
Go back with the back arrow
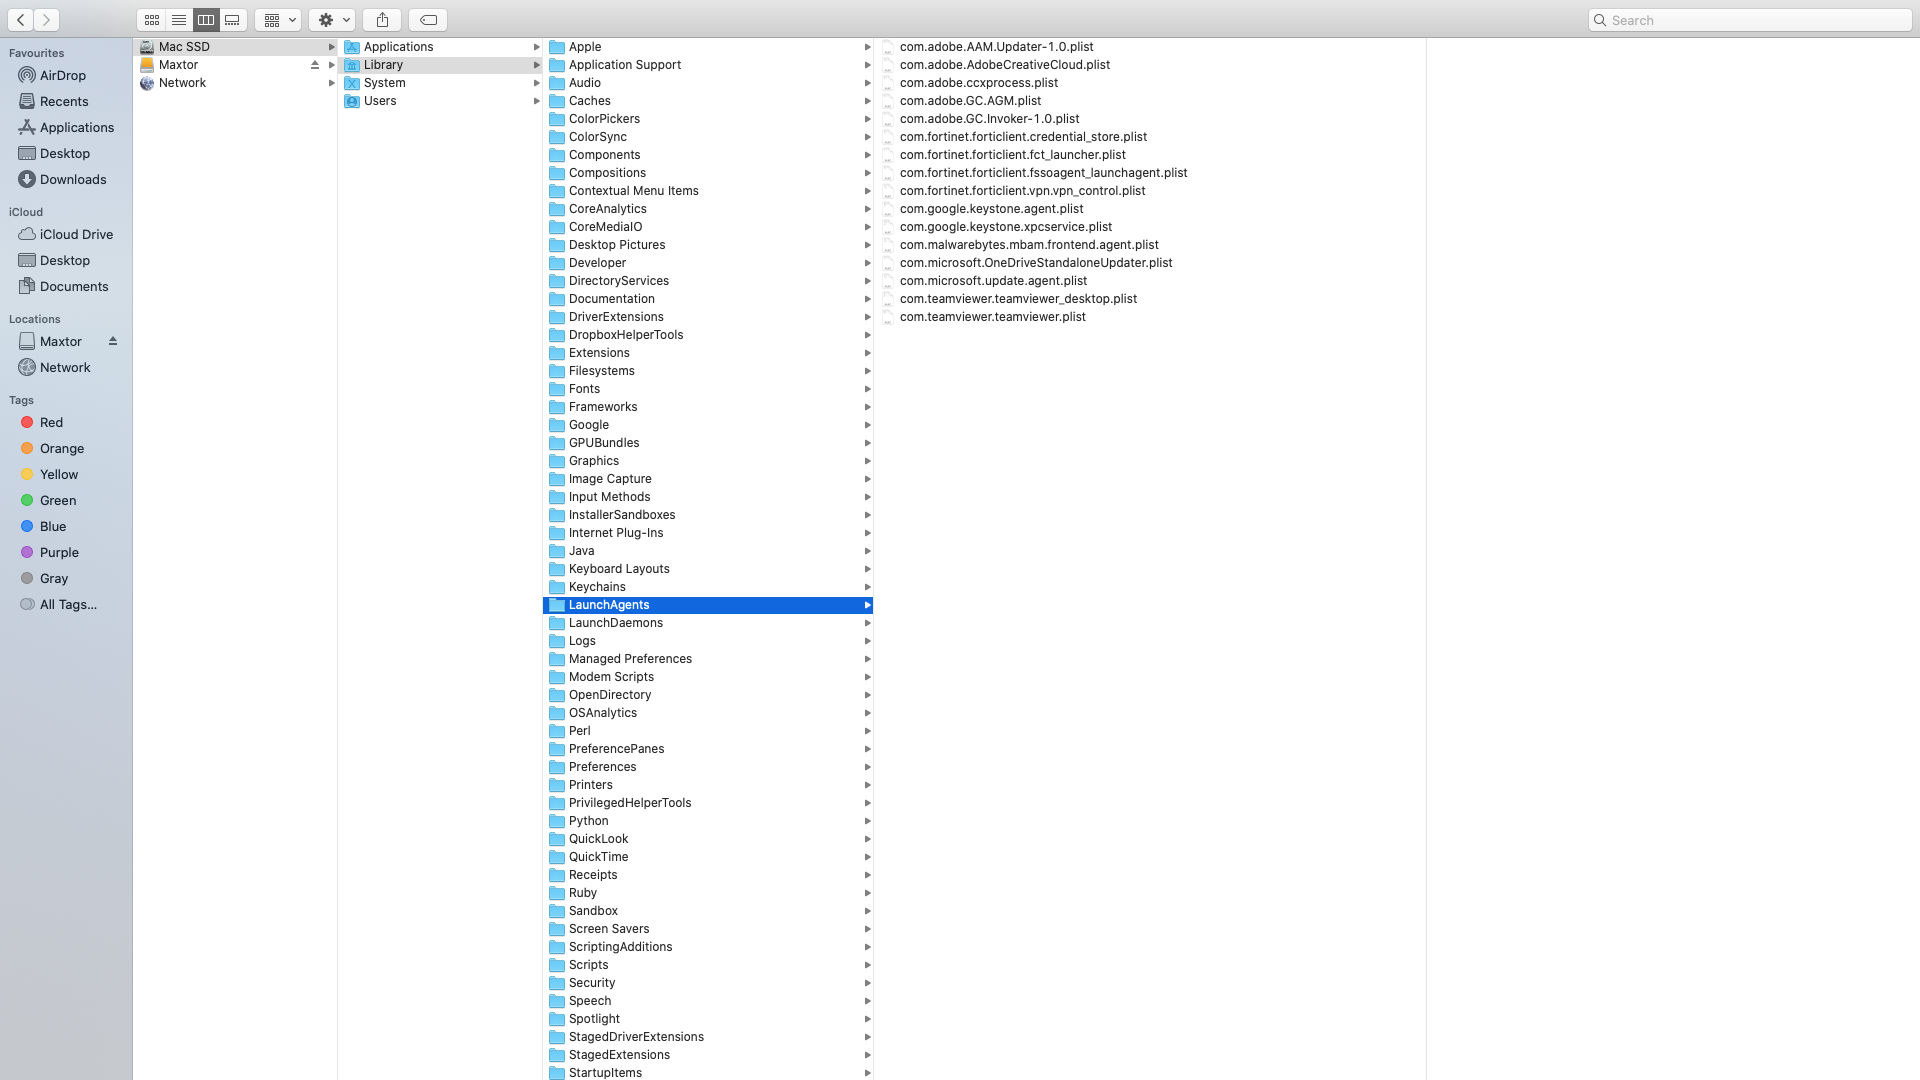(x=21, y=20)
